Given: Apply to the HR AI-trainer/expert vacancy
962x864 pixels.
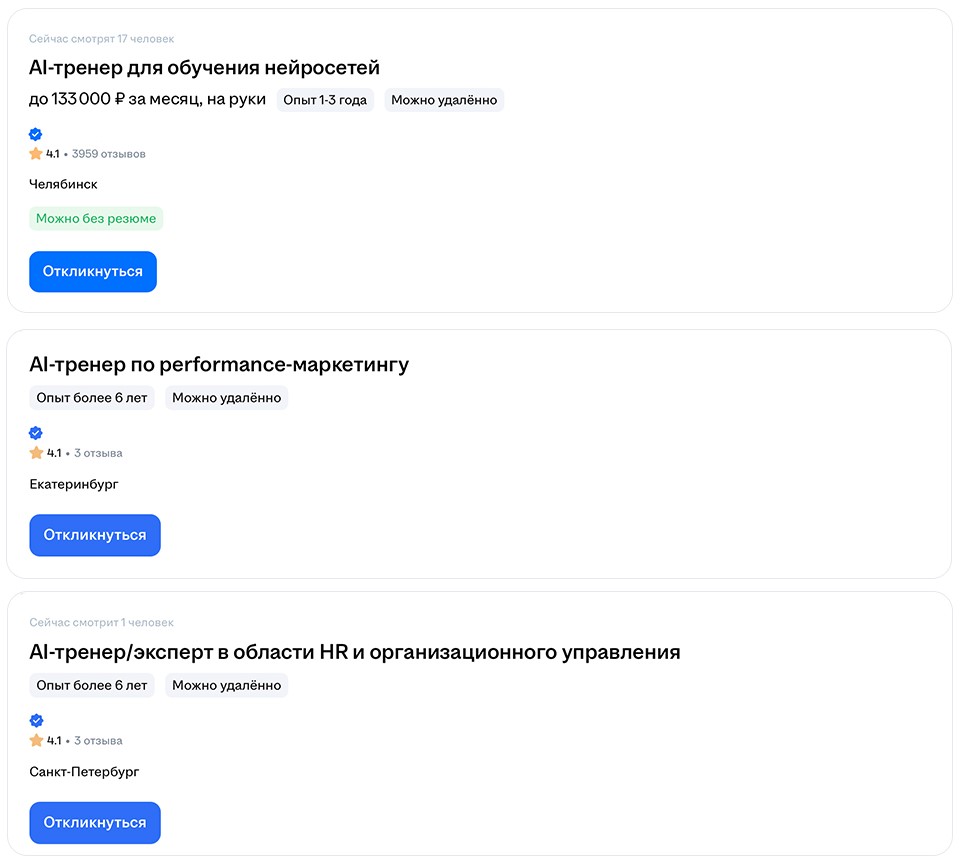Looking at the screenshot, I should [x=95, y=822].
